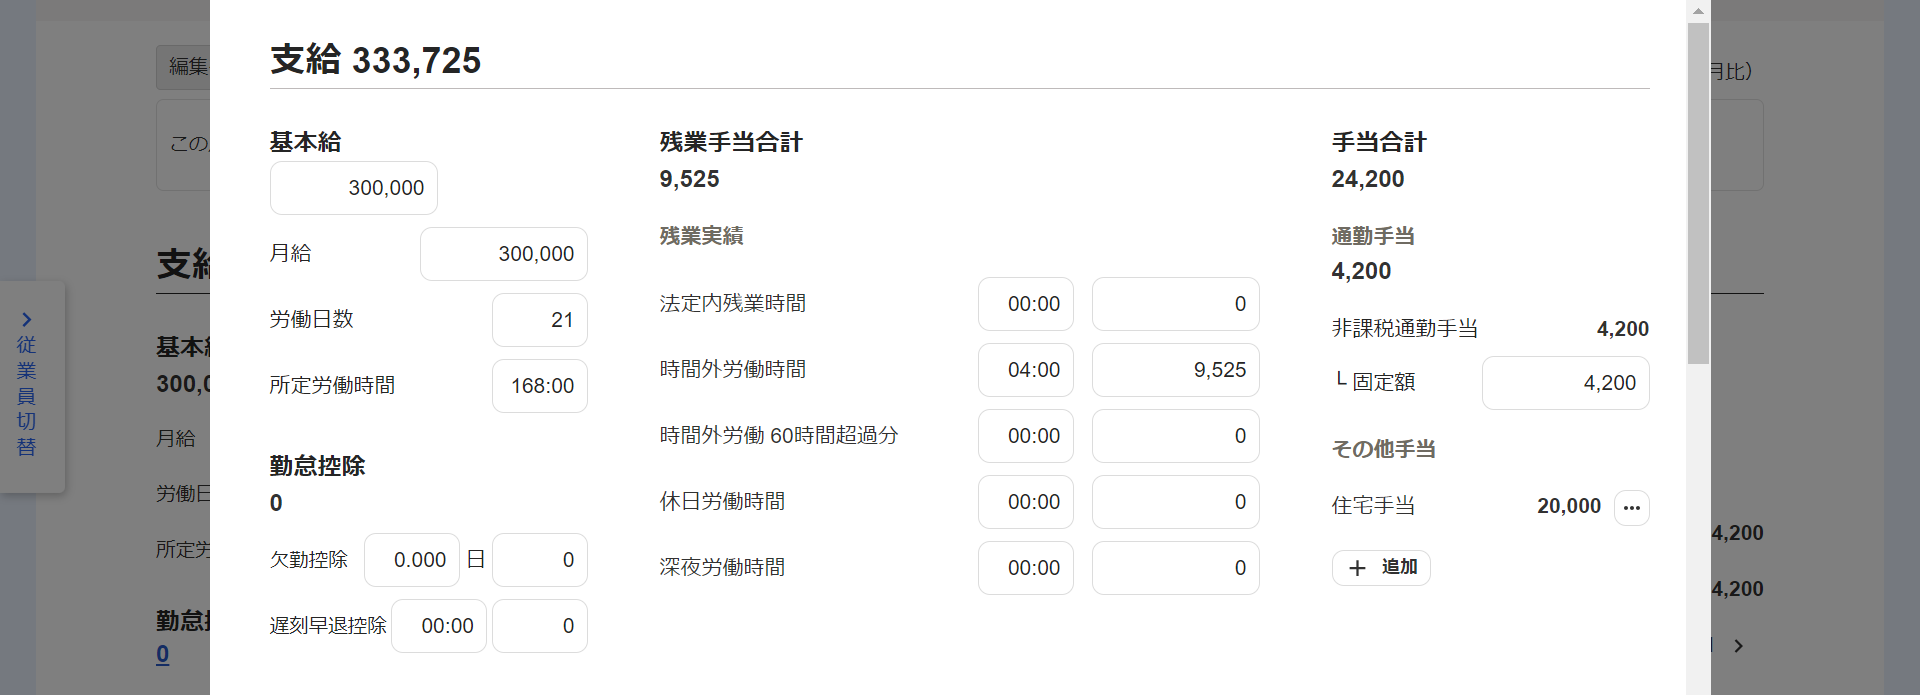
Task: Edit the 基本給 amount field
Action: tap(354, 188)
